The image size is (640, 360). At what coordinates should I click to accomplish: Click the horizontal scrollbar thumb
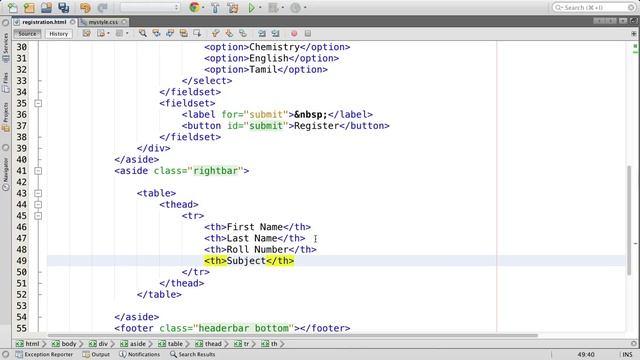click(293, 336)
